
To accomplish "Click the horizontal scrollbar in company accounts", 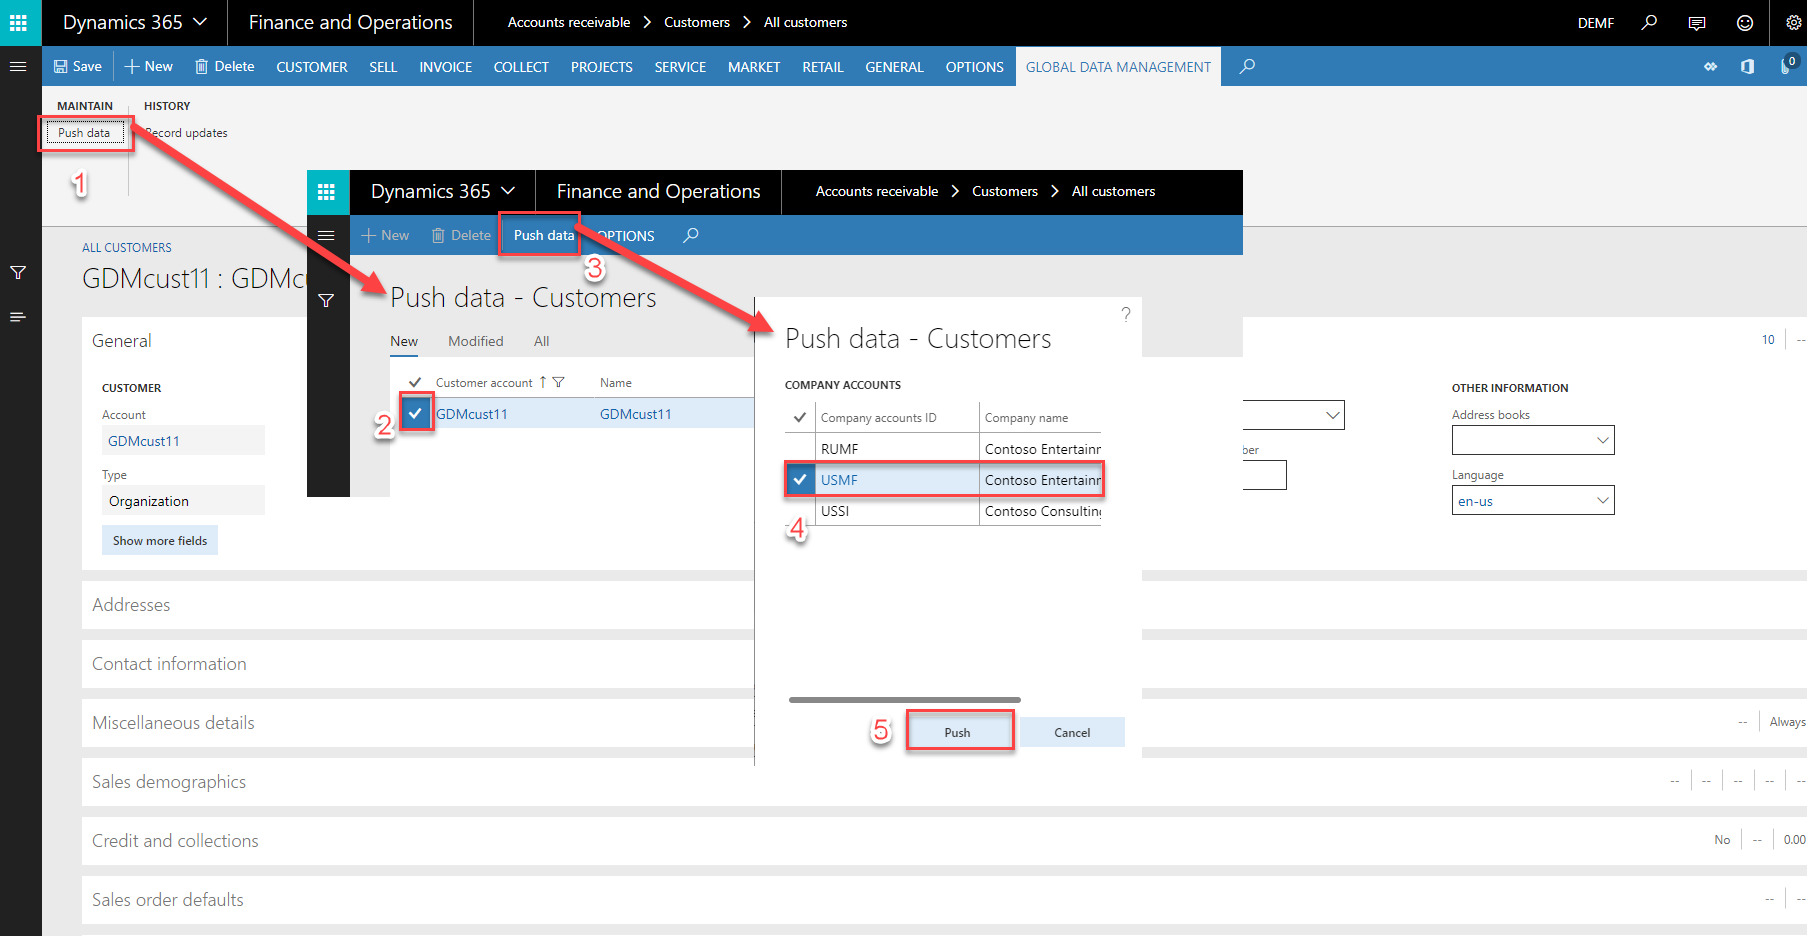I will click(904, 700).
